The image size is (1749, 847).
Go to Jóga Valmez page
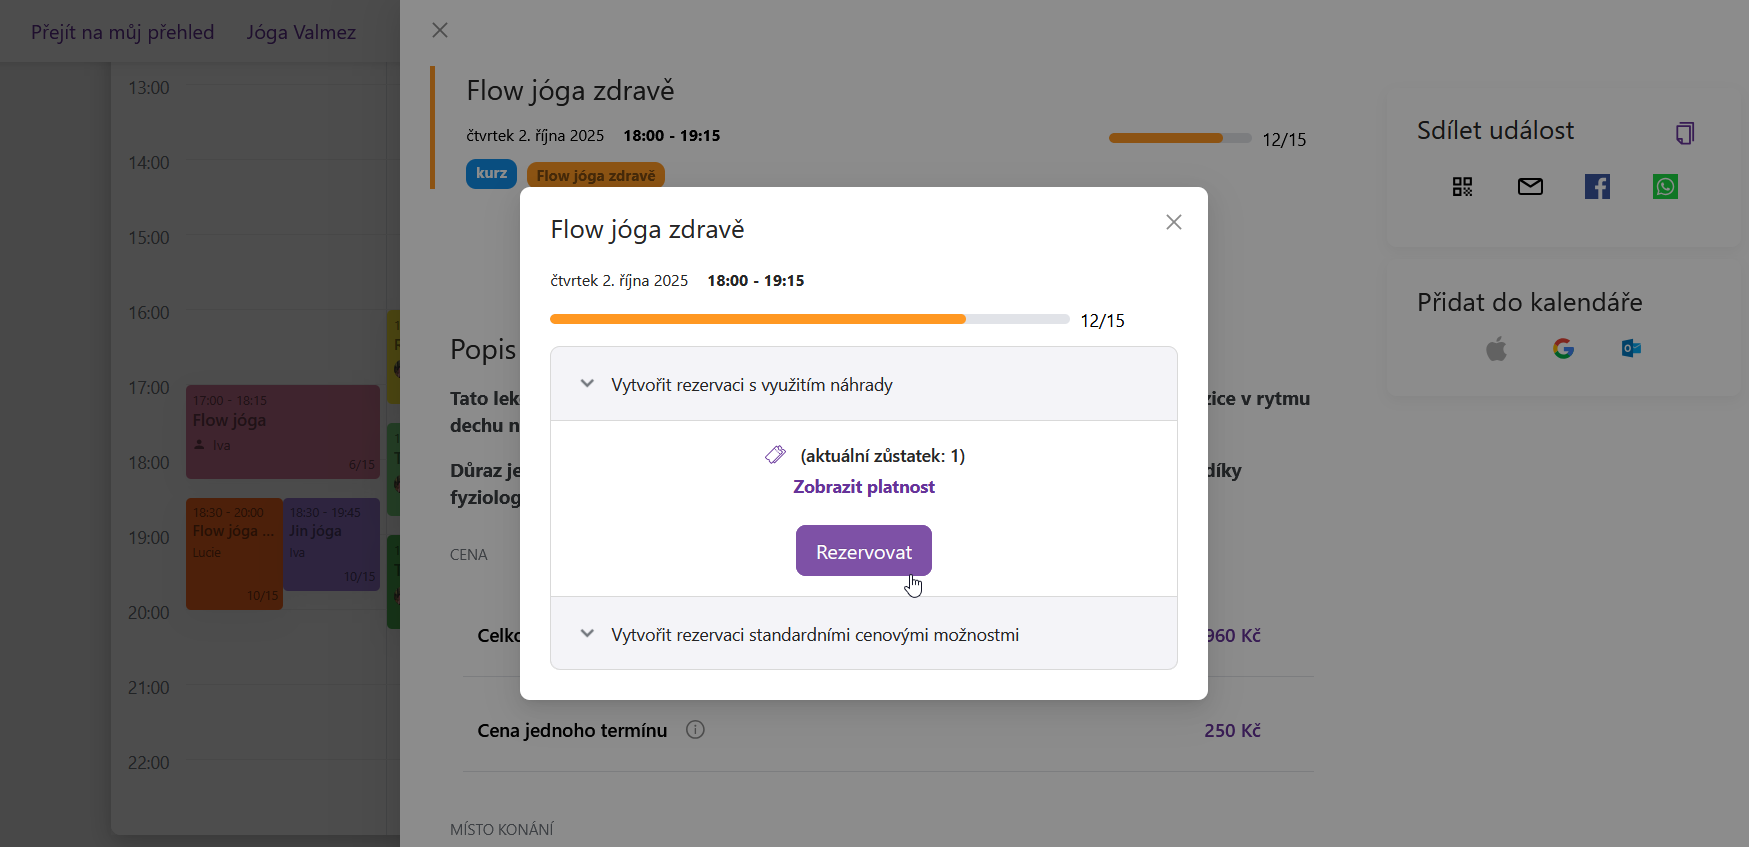coord(301,32)
